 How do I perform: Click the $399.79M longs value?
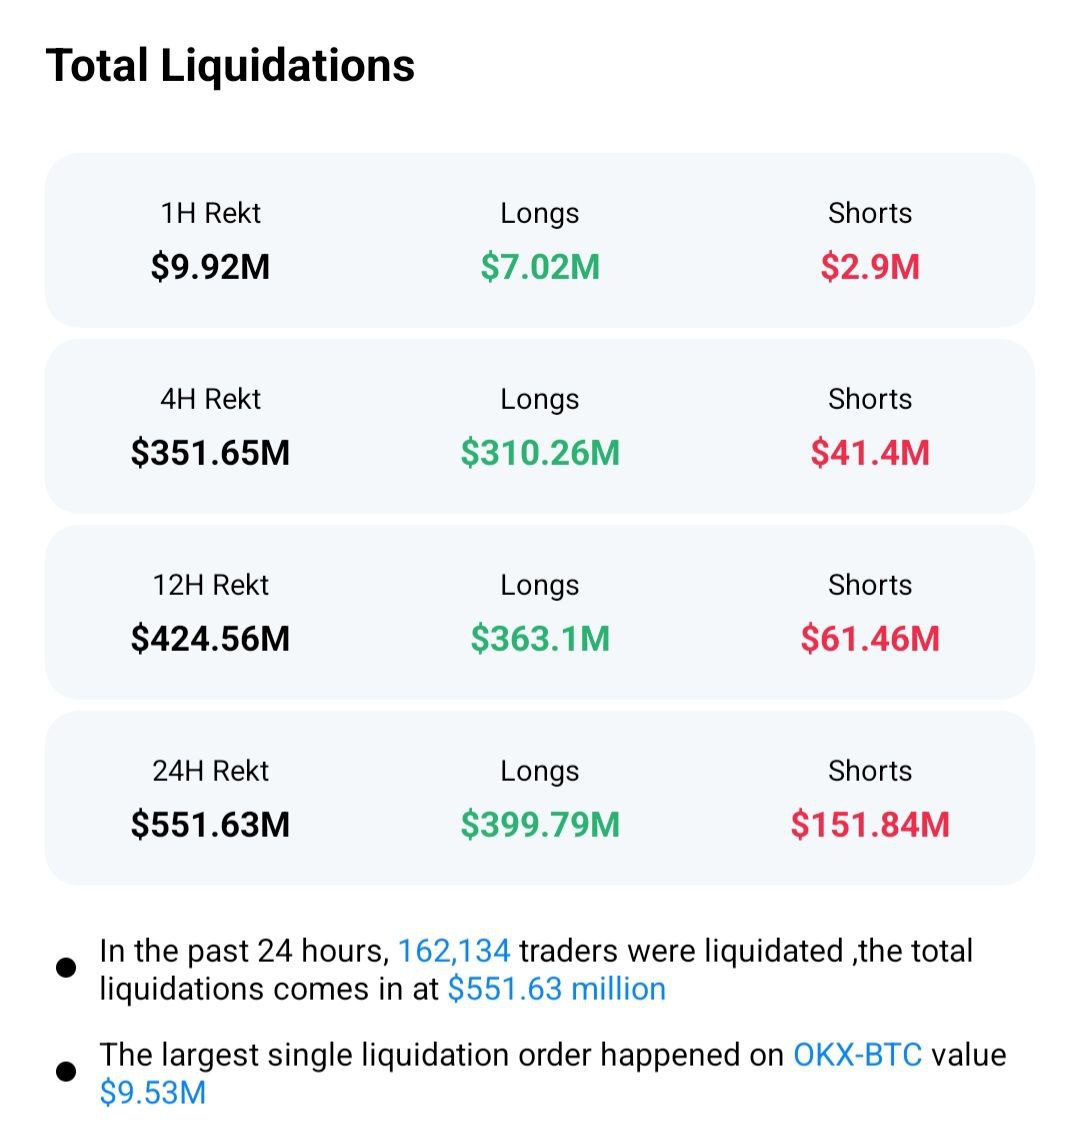pyautogui.click(x=540, y=825)
